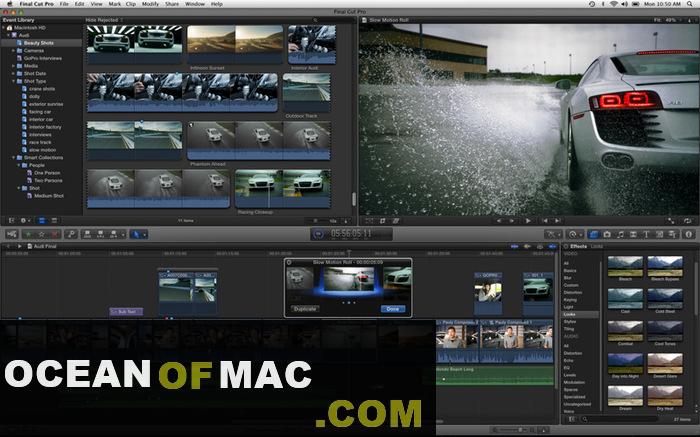The height and width of the screenshot is (437, 700).
Task: Toggle timeline solo button
Action: click(540, 246)
